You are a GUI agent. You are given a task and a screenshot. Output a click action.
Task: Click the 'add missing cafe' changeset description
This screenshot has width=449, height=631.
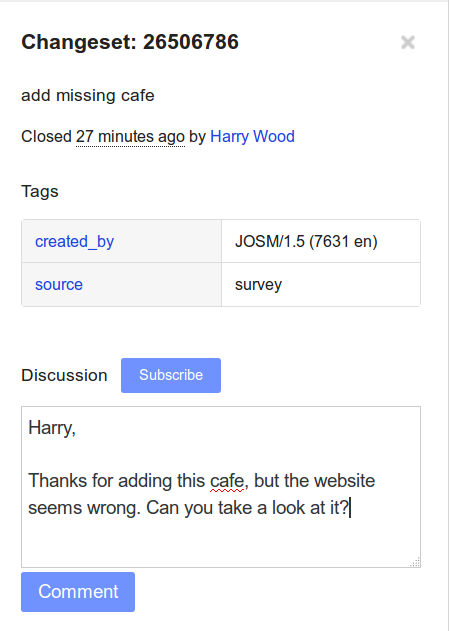88,96
